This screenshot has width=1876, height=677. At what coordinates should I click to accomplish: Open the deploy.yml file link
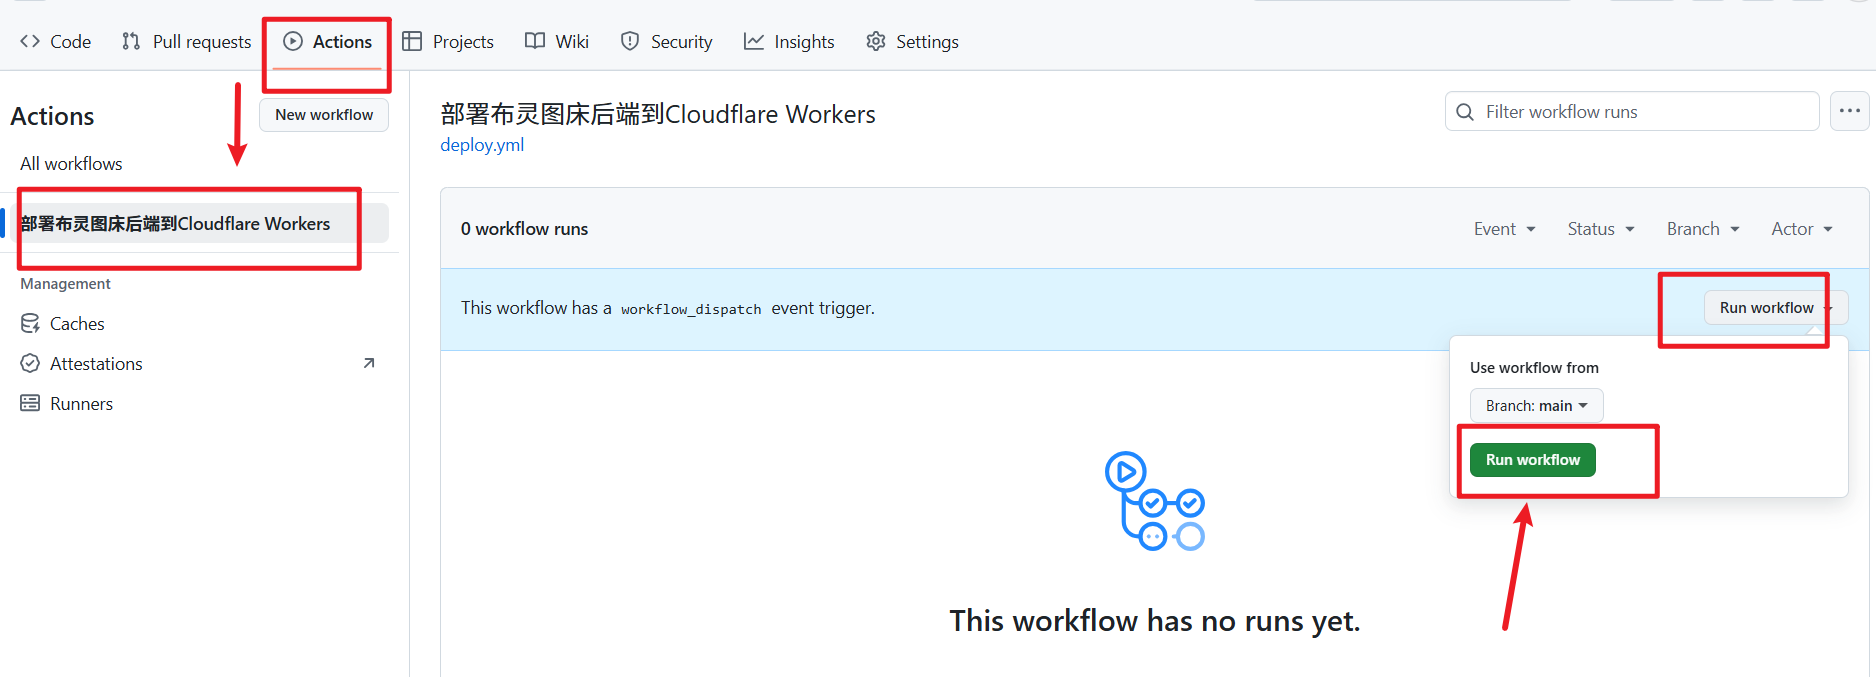[x=482, y=145]
